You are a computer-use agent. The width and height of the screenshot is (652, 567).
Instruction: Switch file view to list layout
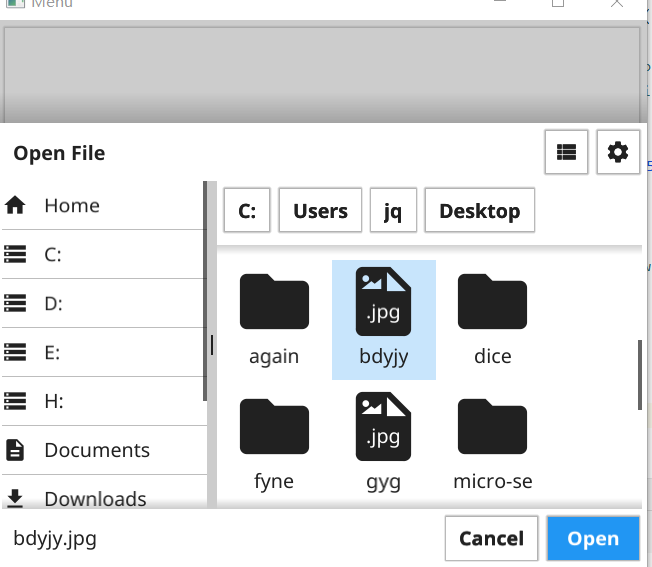pyautogui.click(x=567, y=152)
